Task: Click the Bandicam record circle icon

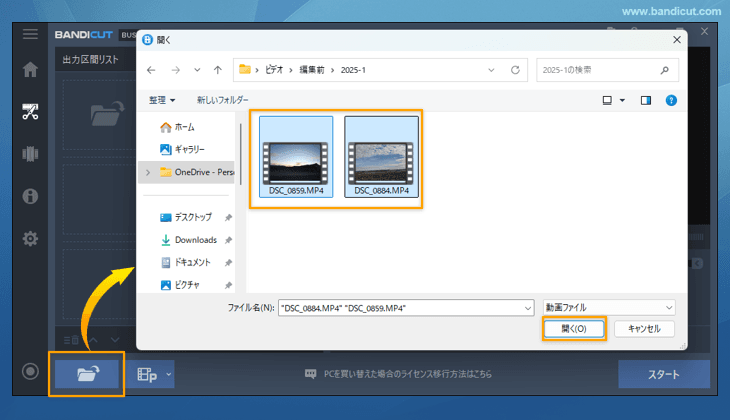Action: coord(30,372)
